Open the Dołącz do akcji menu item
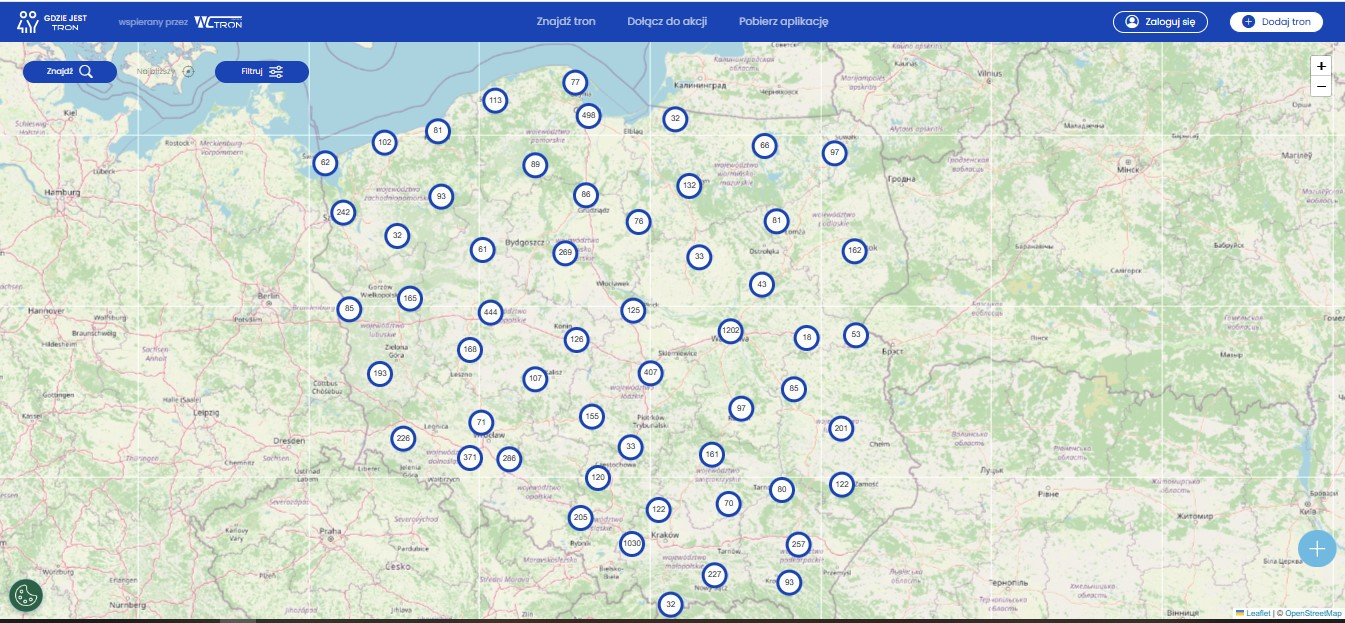 pos(667,21)
